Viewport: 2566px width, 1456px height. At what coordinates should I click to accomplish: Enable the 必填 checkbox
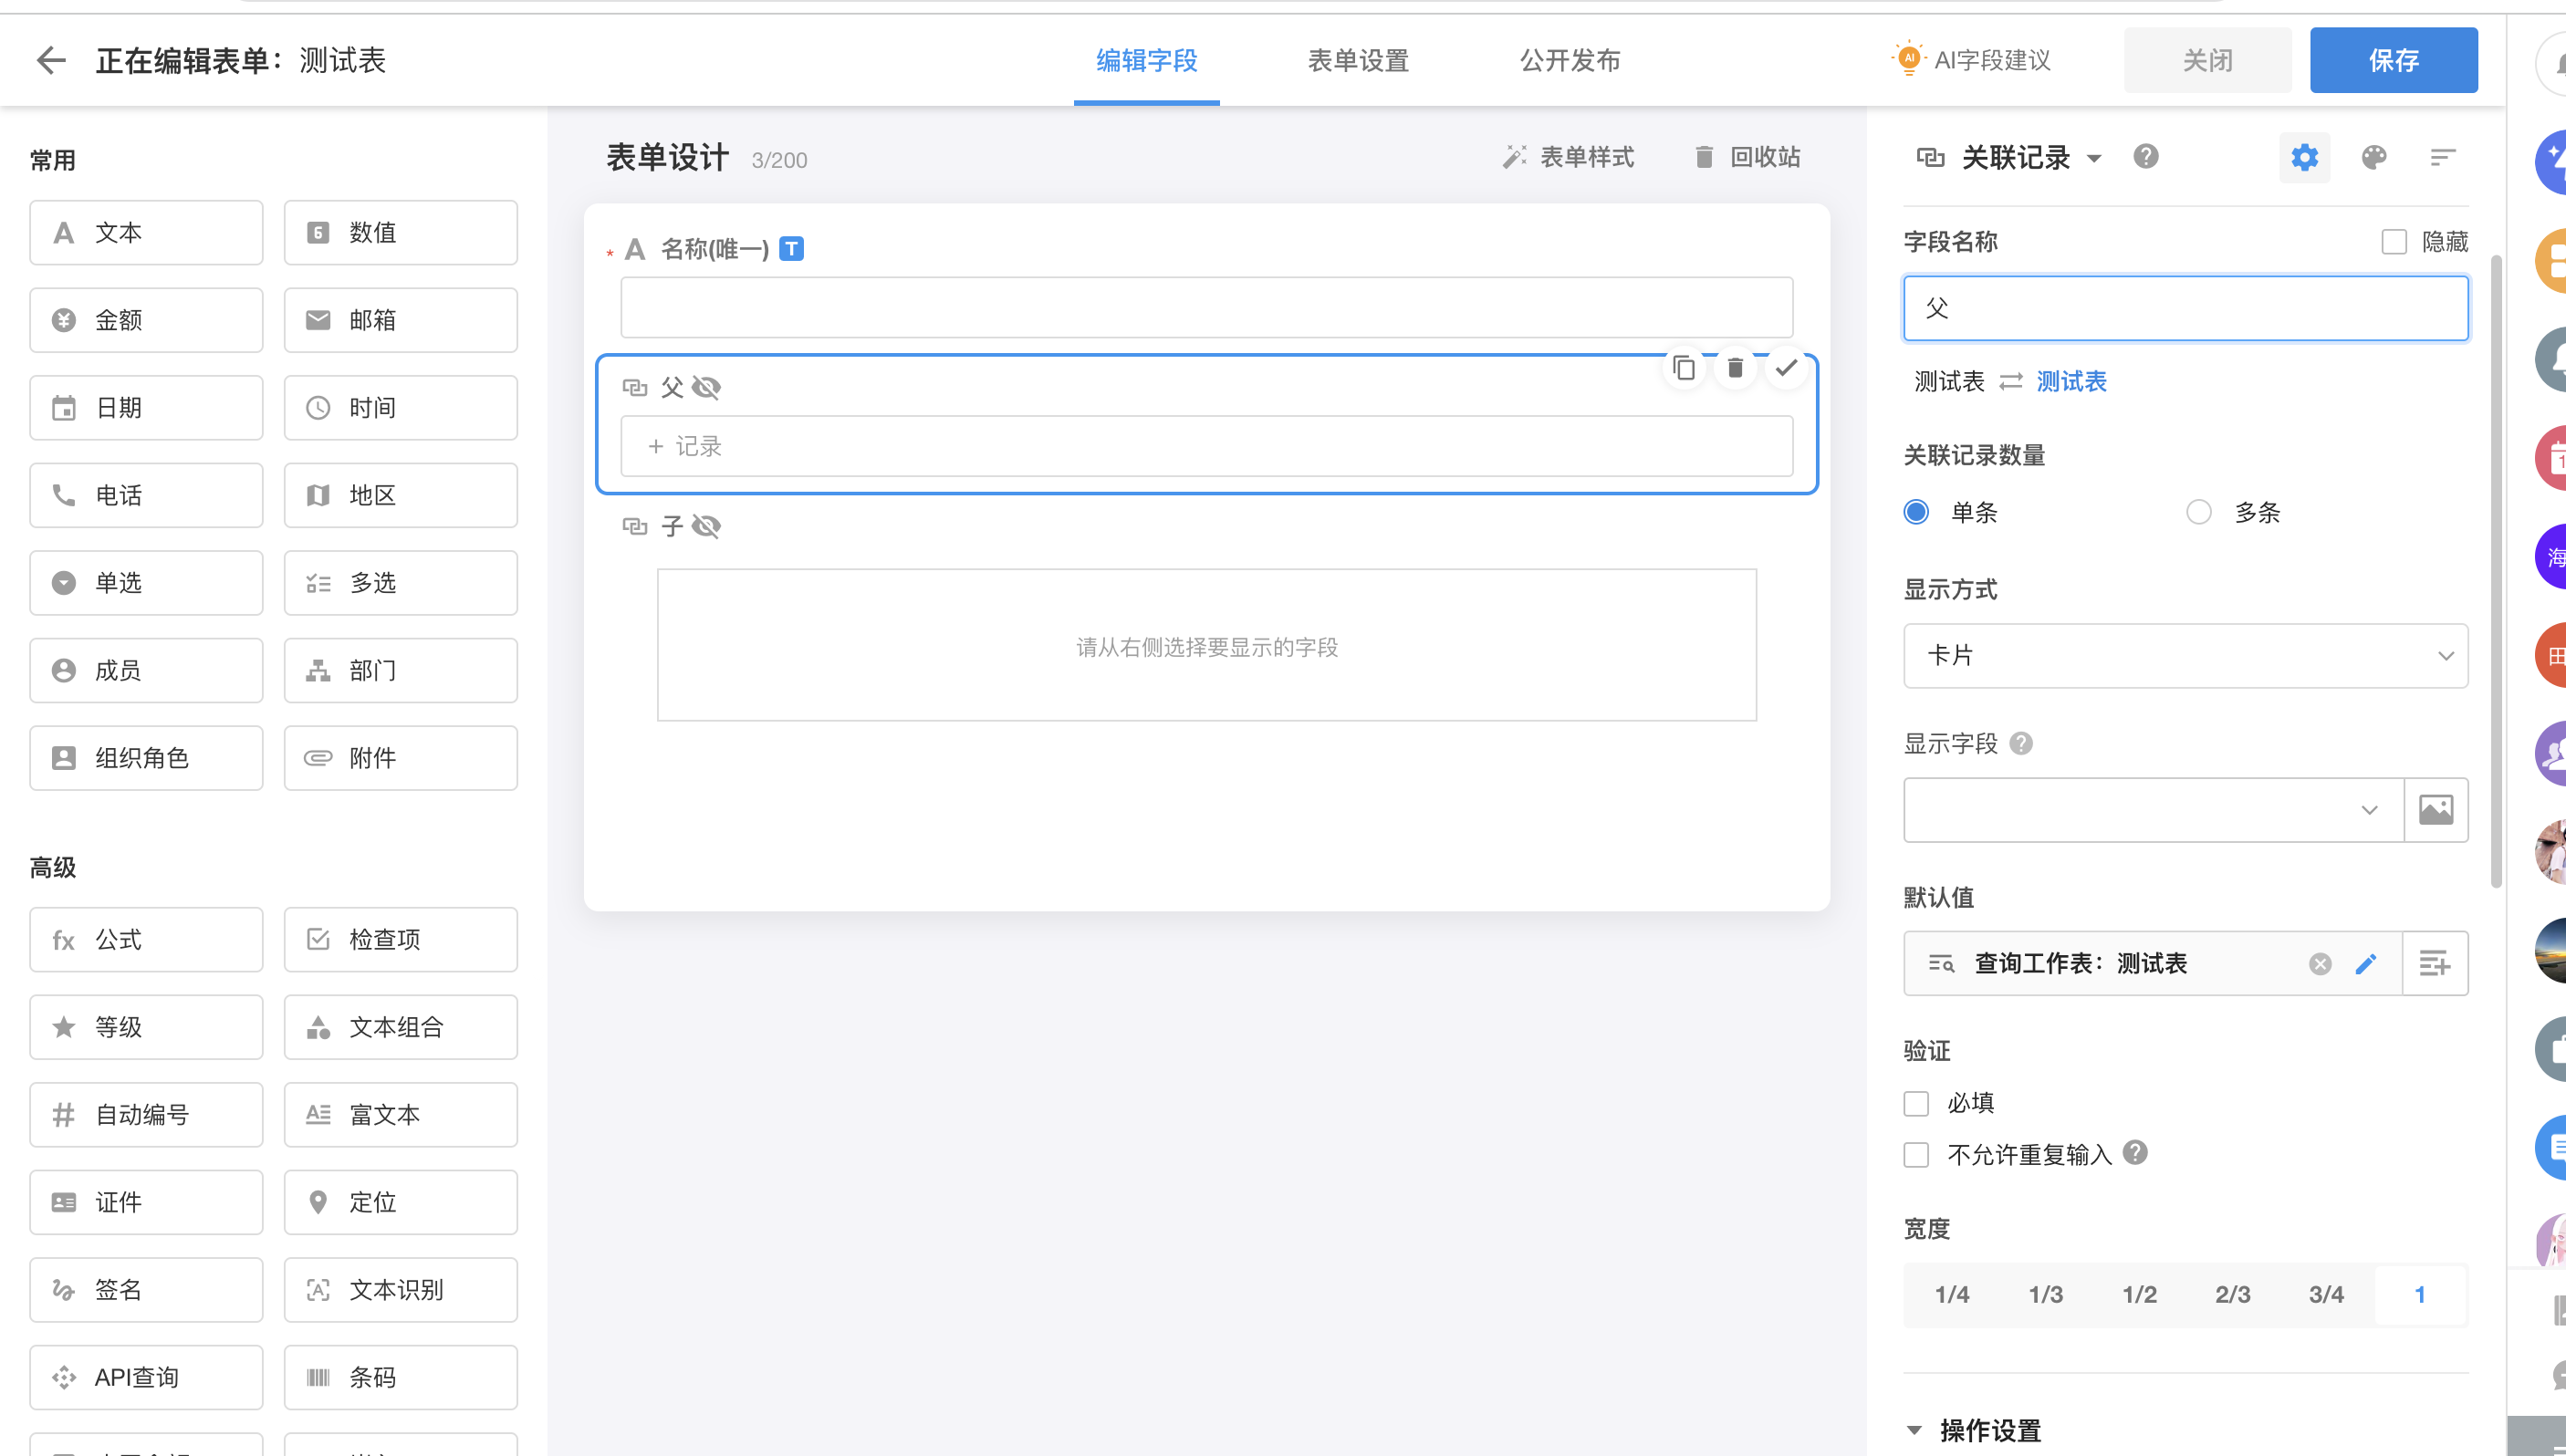point(1916,1103)
